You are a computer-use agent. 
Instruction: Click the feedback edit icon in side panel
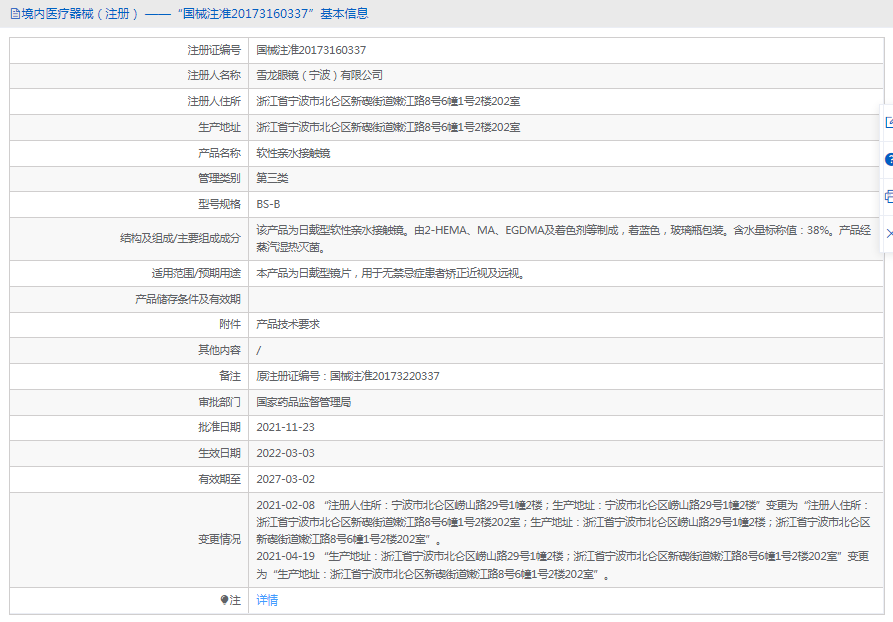pyautogui.click(x=888, y=122)
